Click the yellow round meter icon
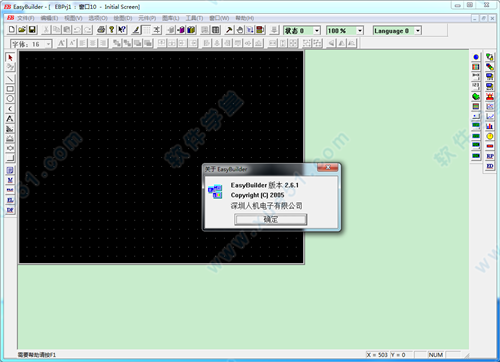 tap(489, 136)
